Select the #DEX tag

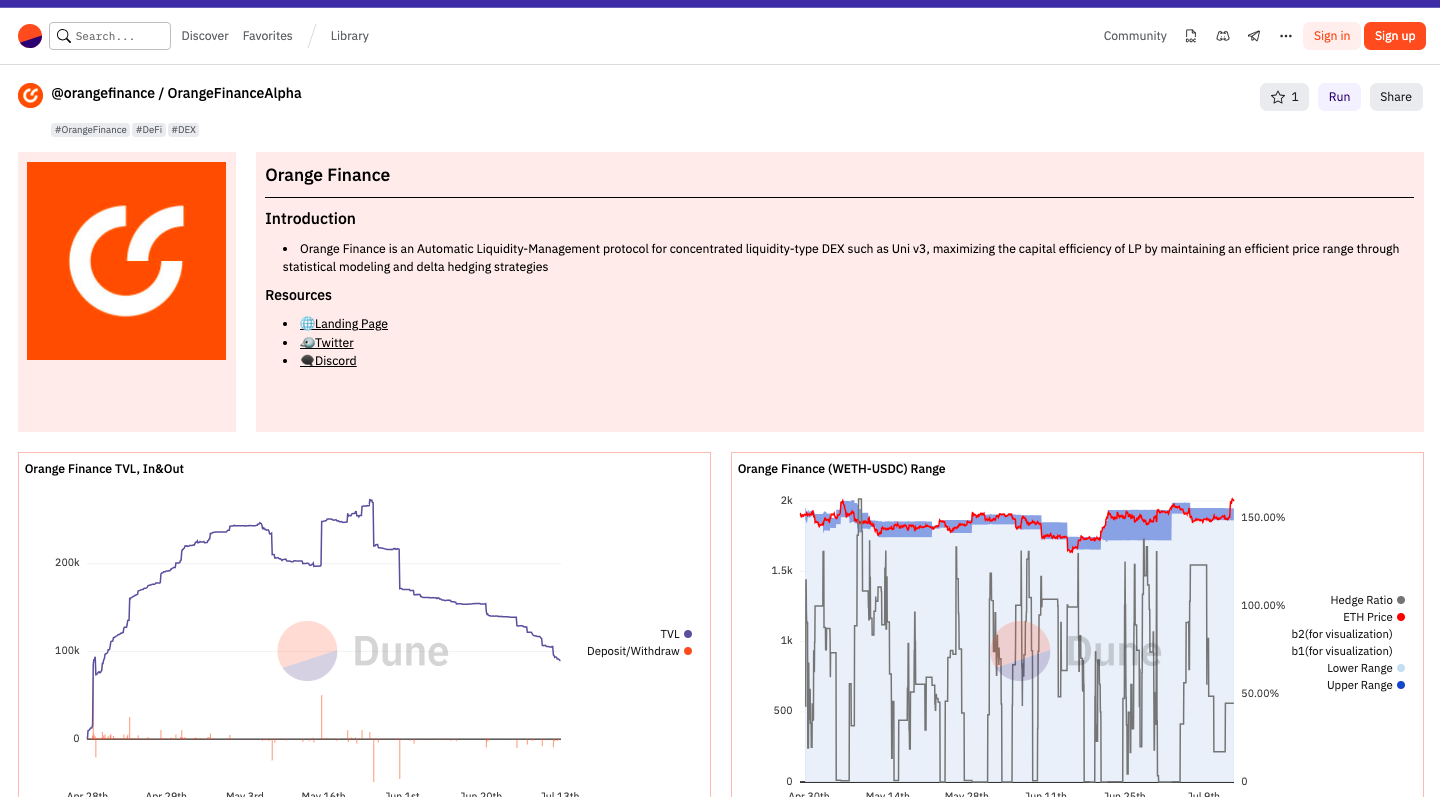click(183, 130)
